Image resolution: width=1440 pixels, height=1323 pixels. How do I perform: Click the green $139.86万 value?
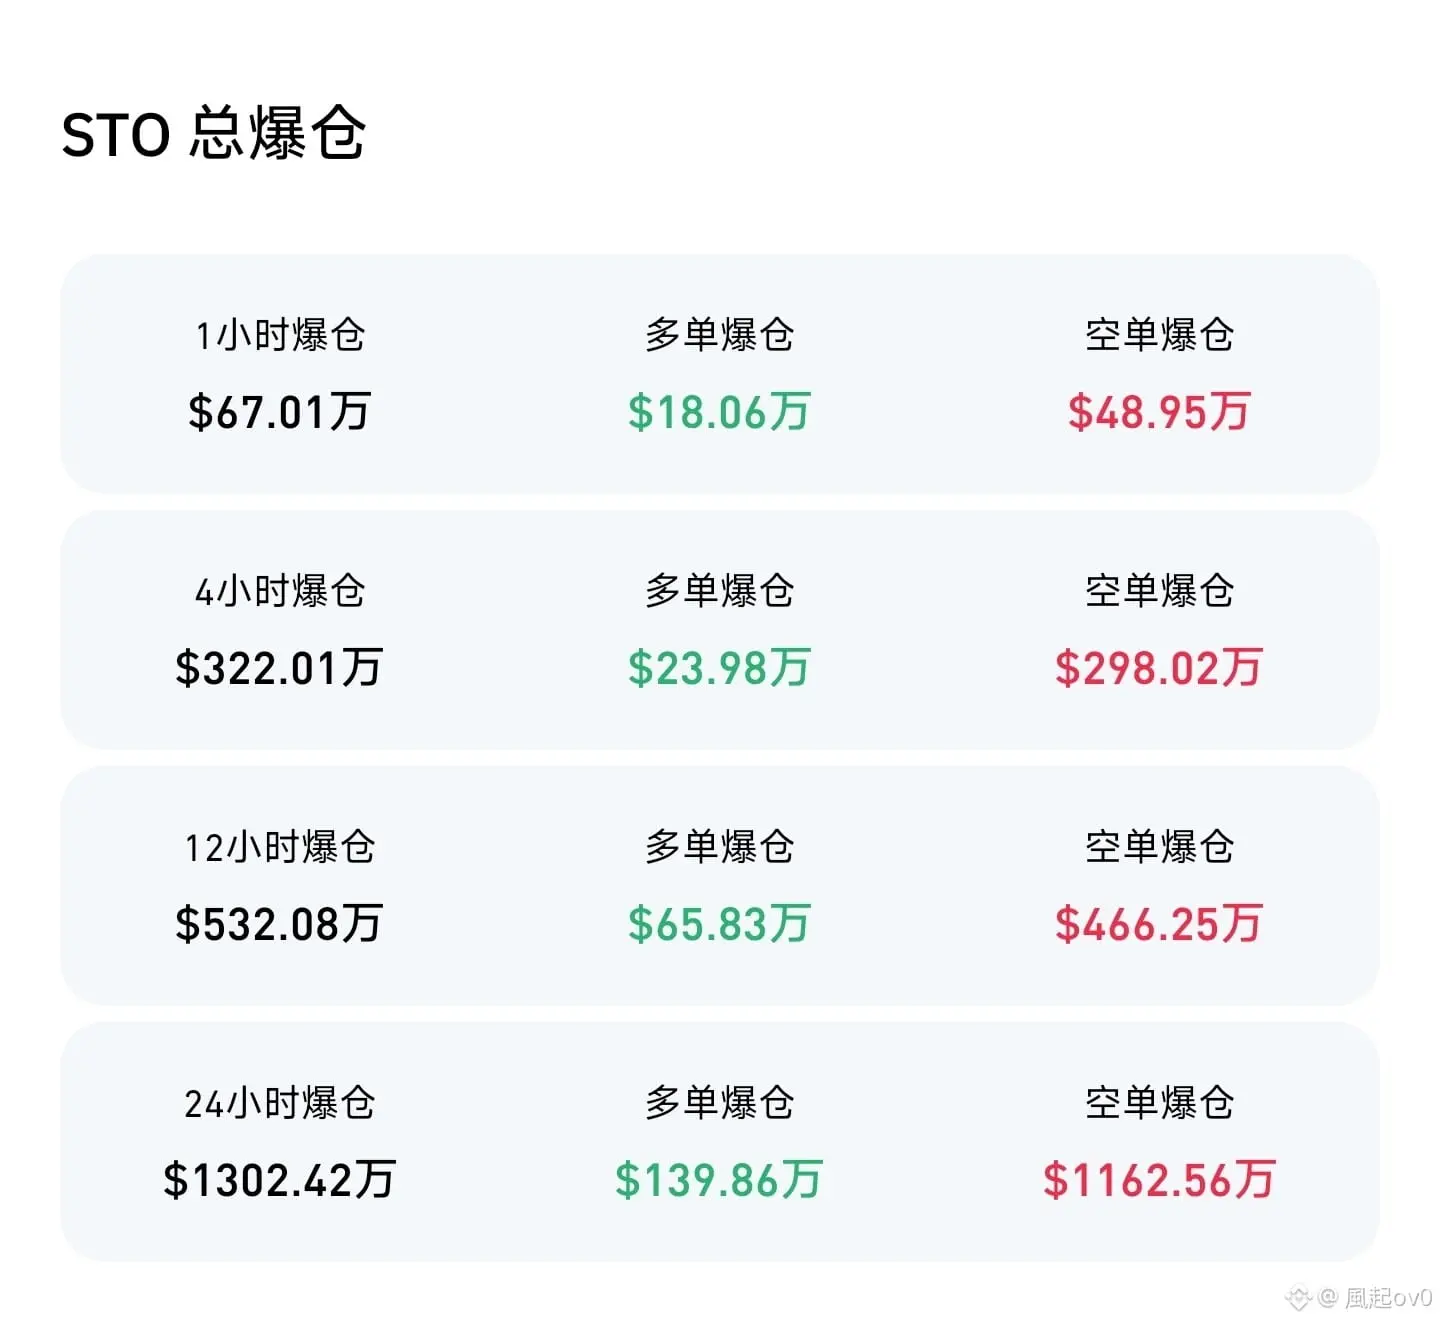719,1180
